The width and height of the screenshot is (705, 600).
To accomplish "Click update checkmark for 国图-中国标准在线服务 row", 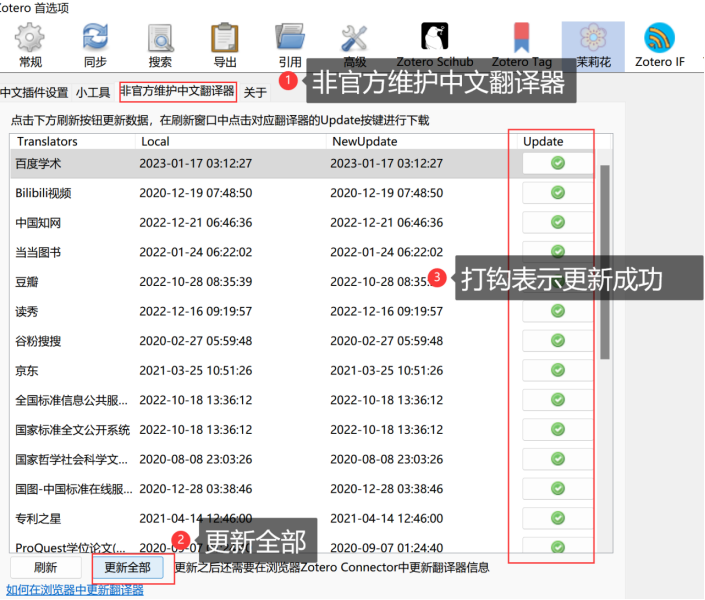I will 558,488.
